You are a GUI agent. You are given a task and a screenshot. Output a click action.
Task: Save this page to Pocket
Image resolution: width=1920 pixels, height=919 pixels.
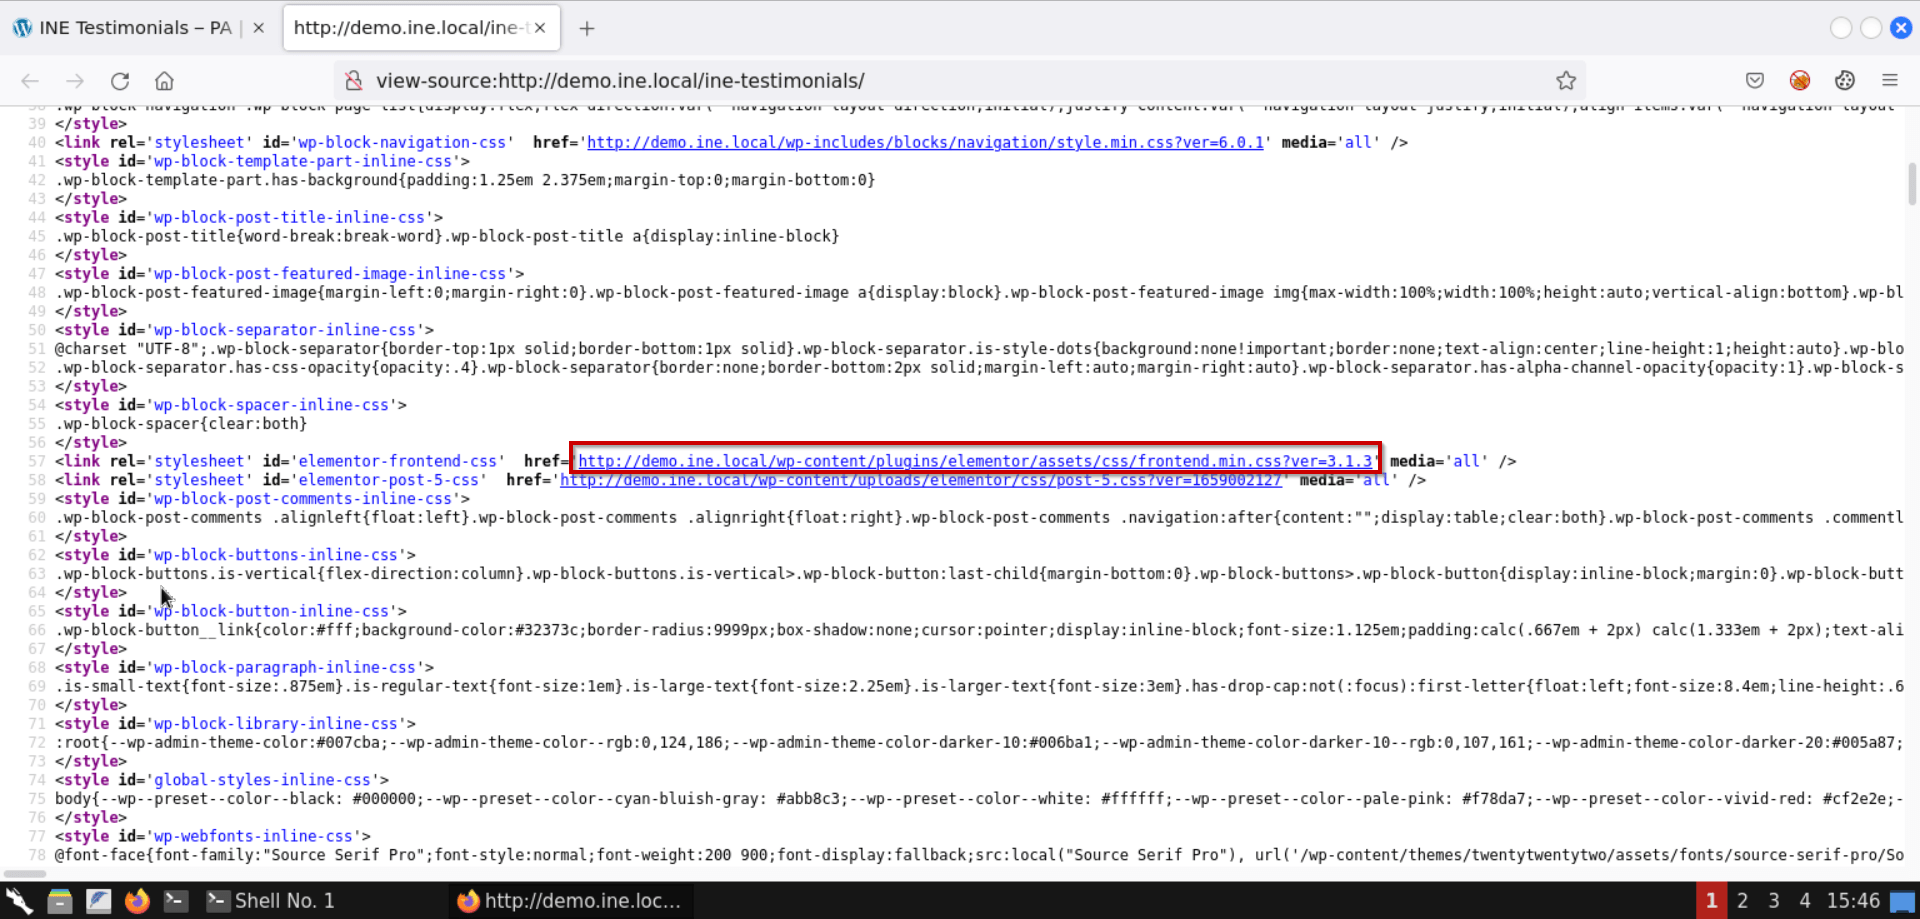tap(1754, 81)
